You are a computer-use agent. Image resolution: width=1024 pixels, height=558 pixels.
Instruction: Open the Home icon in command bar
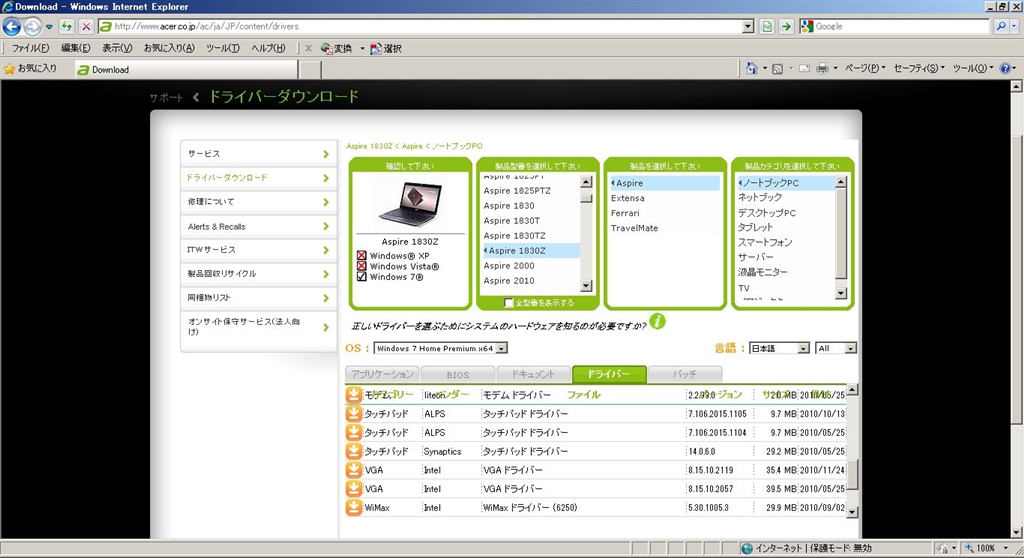[752, 69]
